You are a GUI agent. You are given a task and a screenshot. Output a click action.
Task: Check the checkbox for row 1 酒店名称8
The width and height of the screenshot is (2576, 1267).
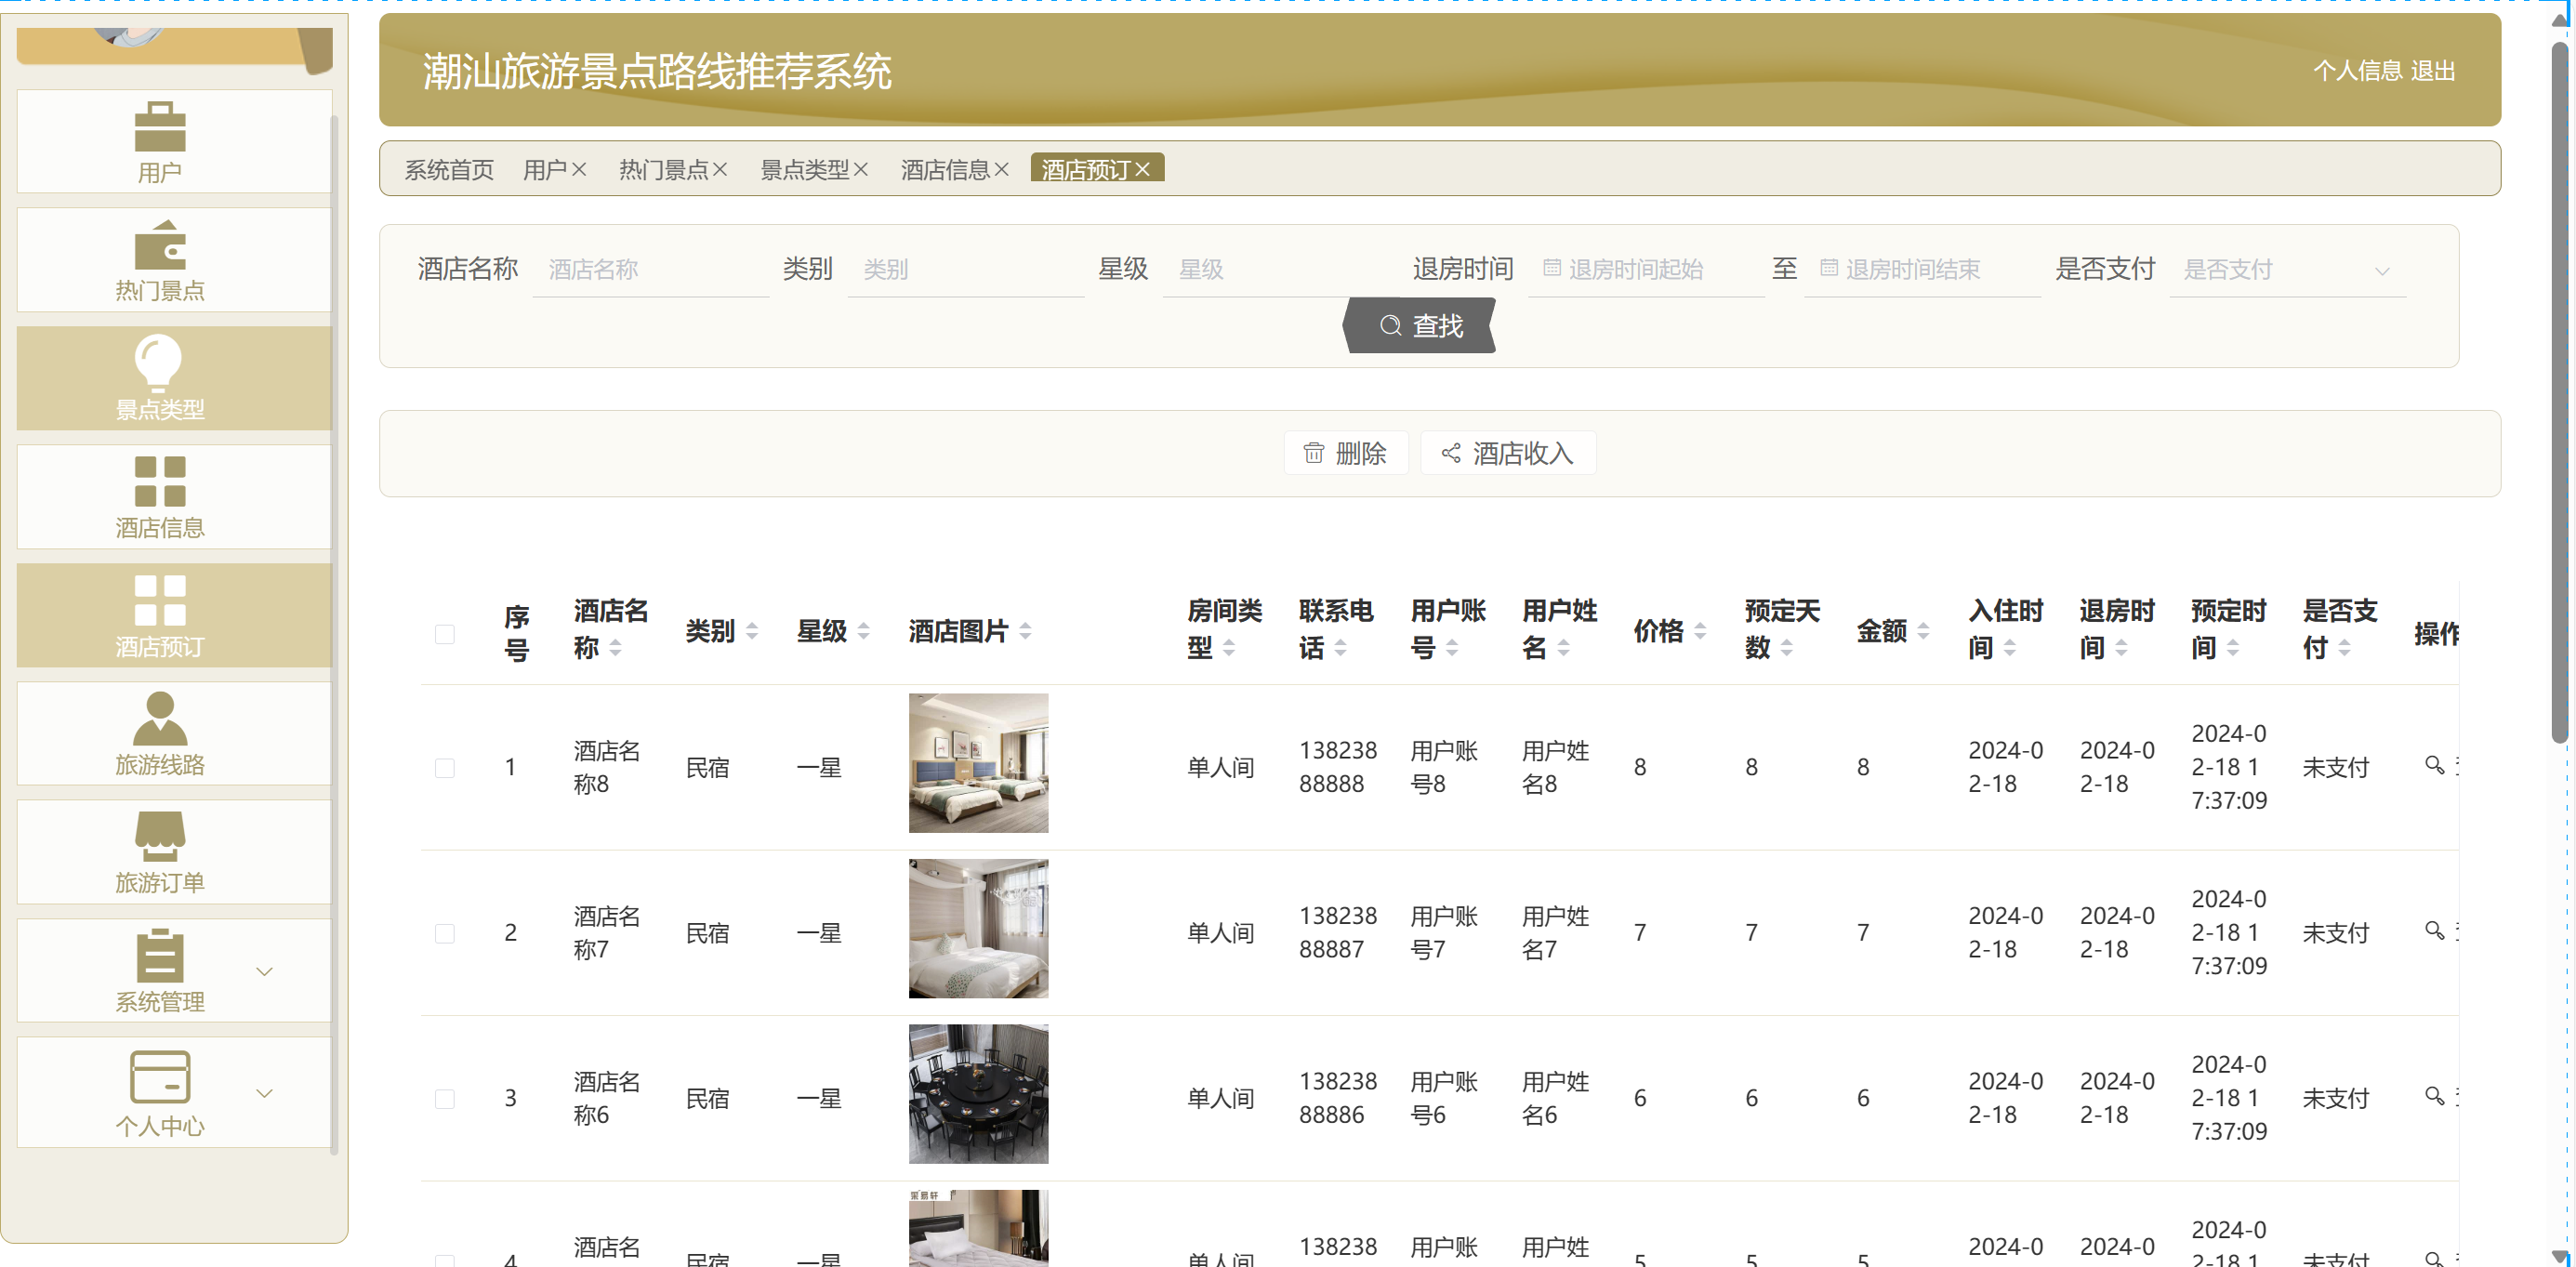click(445, 767)
